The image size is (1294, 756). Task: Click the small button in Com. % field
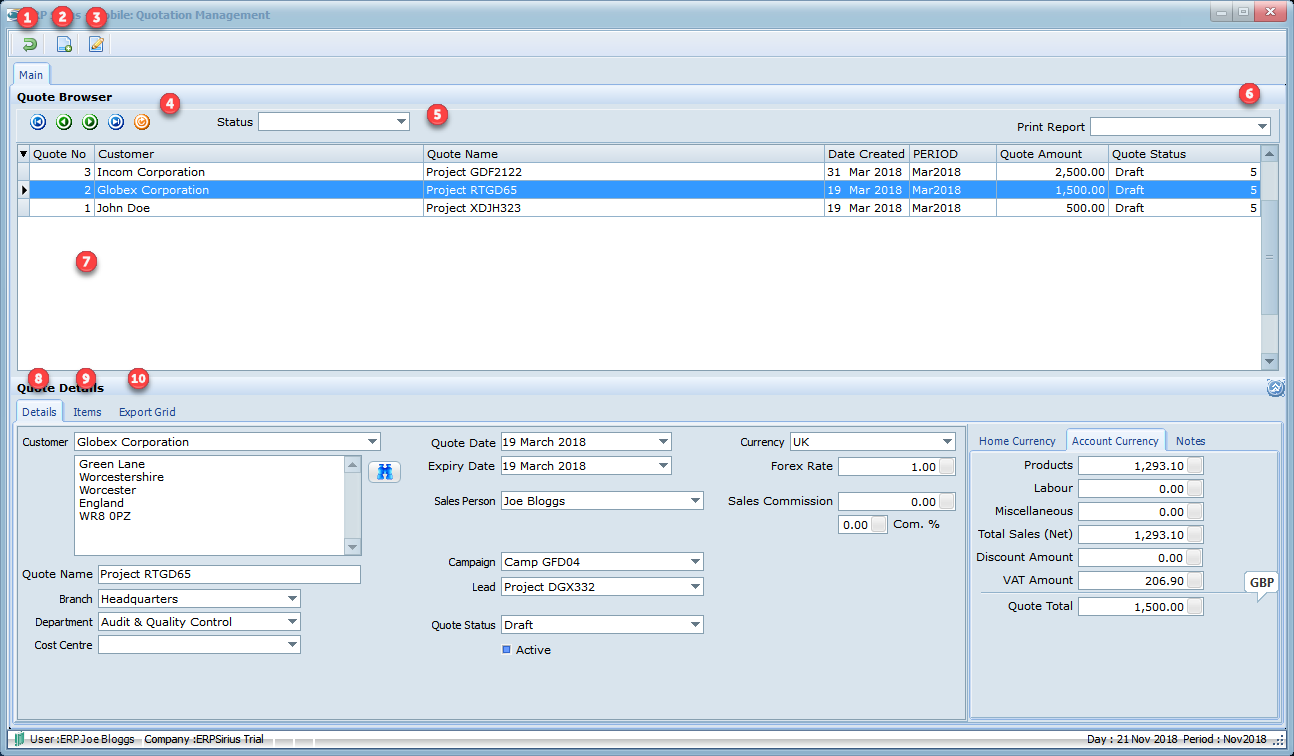879,524
